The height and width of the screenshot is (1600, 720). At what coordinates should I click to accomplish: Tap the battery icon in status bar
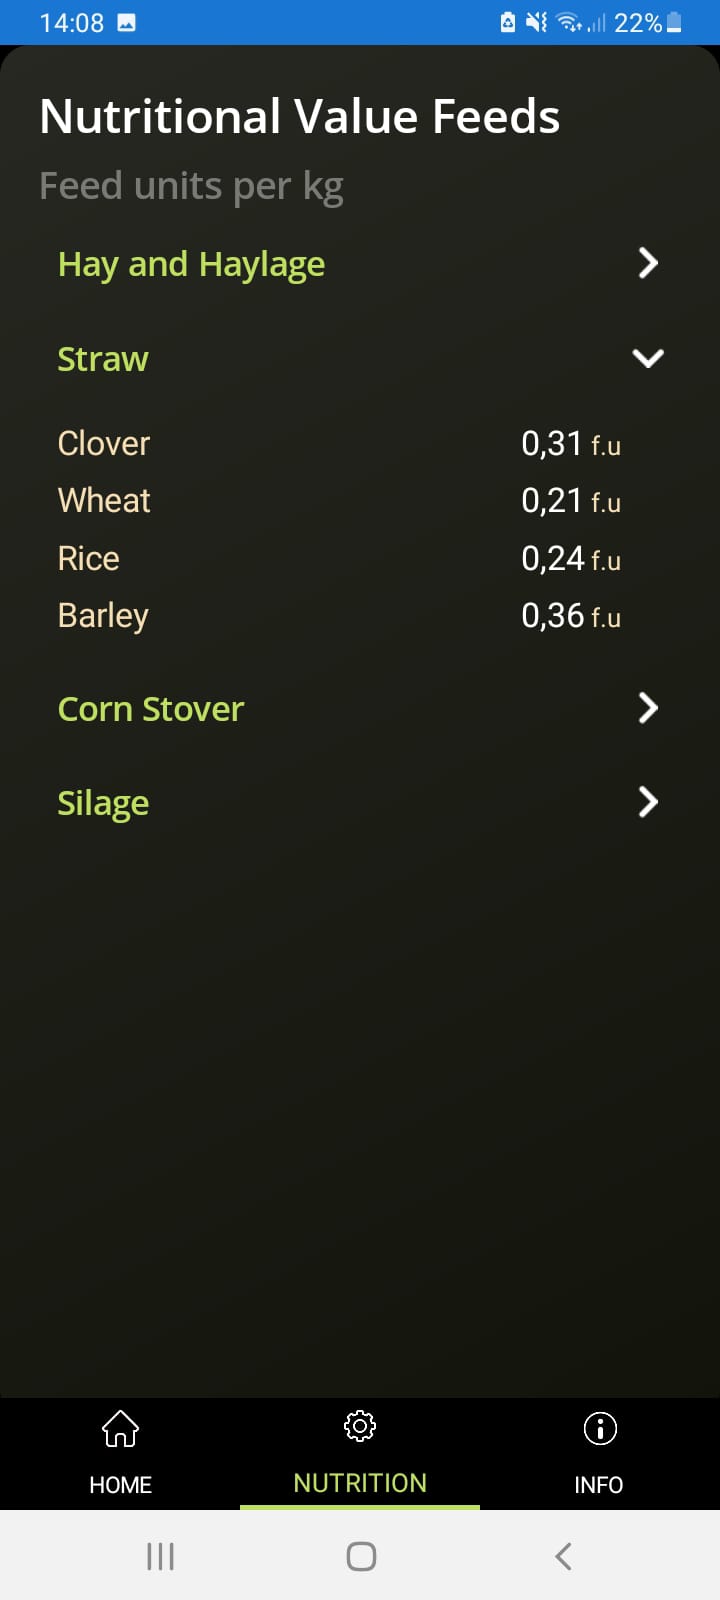click(x=674, y=22)
